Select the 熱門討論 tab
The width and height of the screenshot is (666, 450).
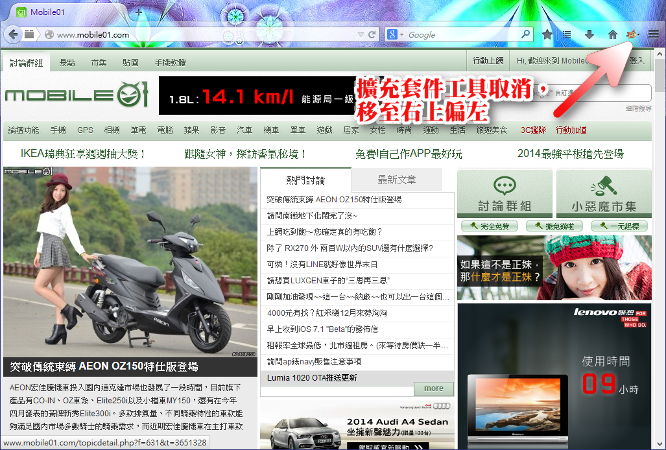click(x=305, y=180)
